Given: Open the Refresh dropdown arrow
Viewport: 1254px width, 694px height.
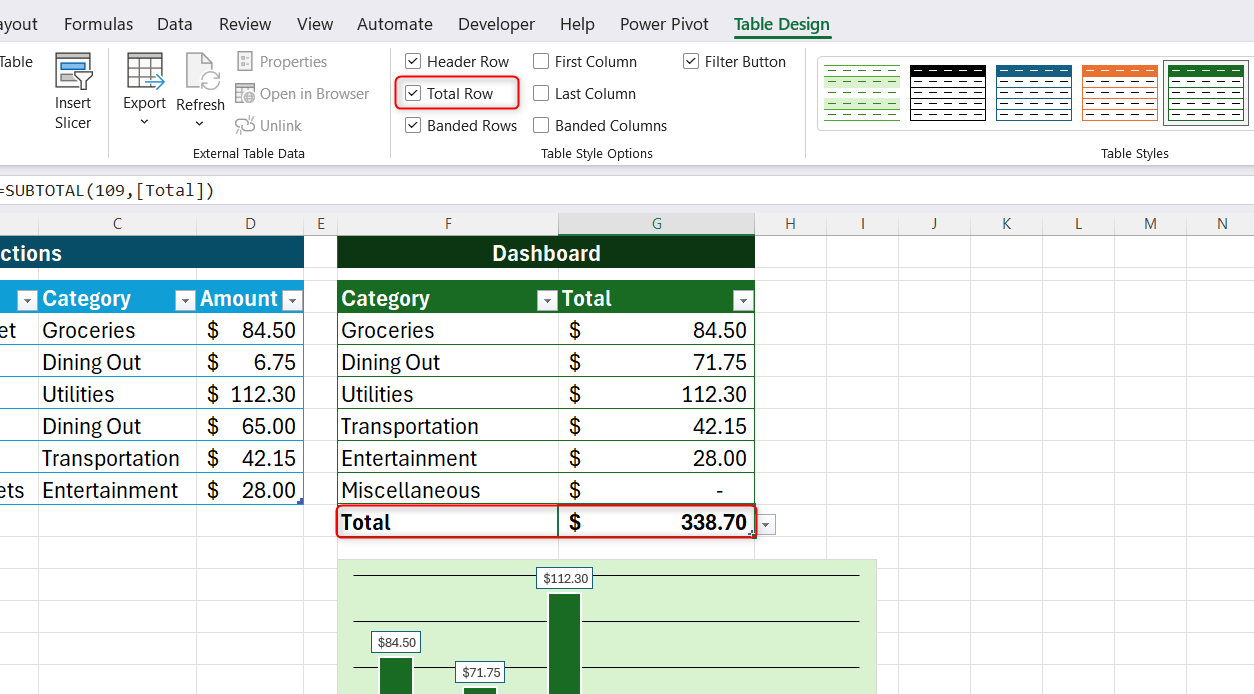Looking at the screenshot, I should tap(200, 124).
